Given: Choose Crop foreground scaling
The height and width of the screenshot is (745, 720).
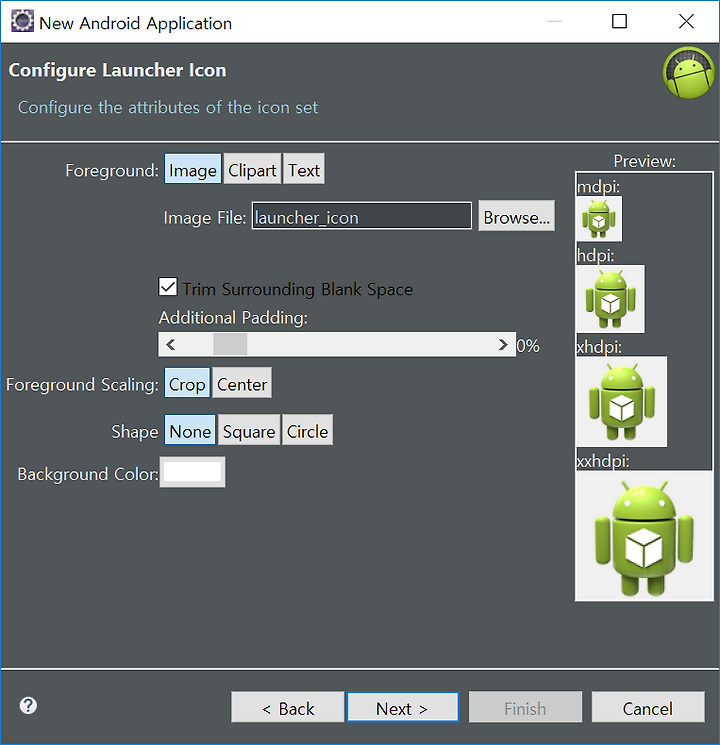Looking at the screenshot, I should point(187,384).
